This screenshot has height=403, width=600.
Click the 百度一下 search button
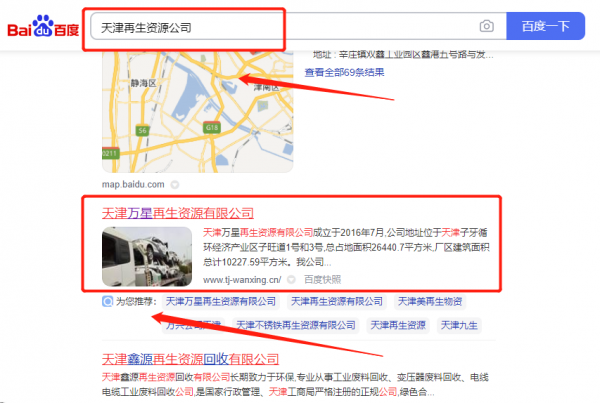tap(545, 26)
